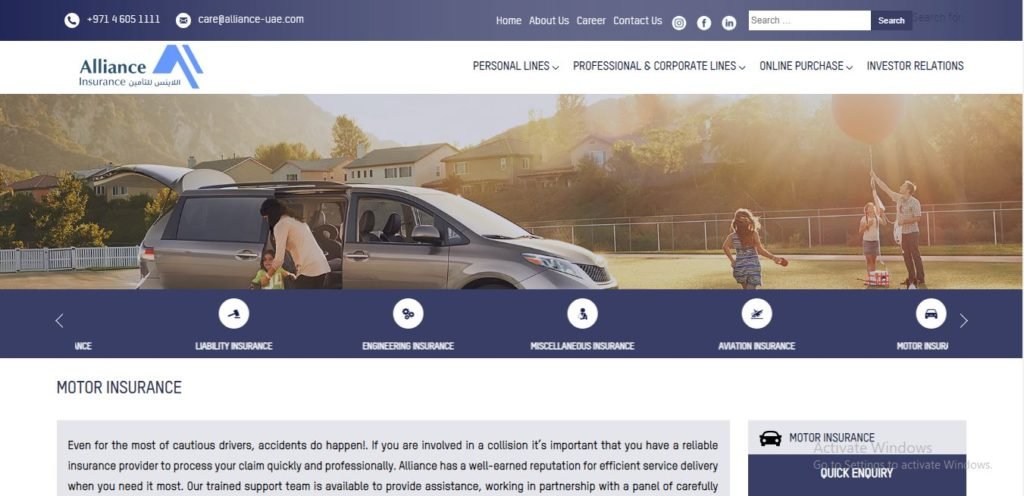Open the Contact Us link

637,21
